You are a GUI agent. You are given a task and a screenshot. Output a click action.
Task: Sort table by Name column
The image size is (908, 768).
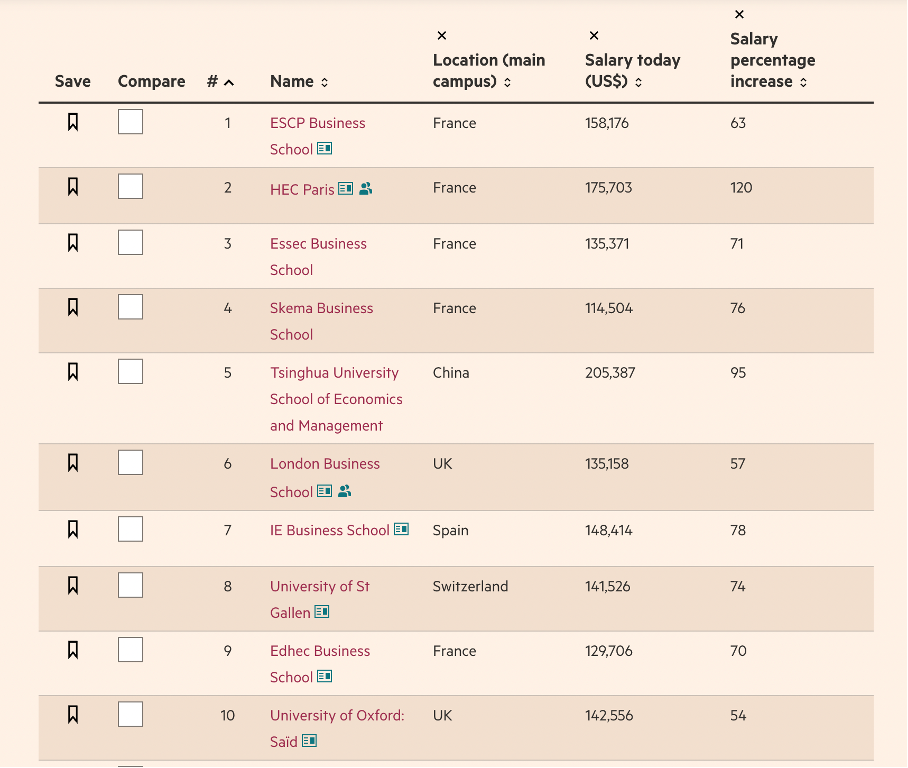(299, 82)
